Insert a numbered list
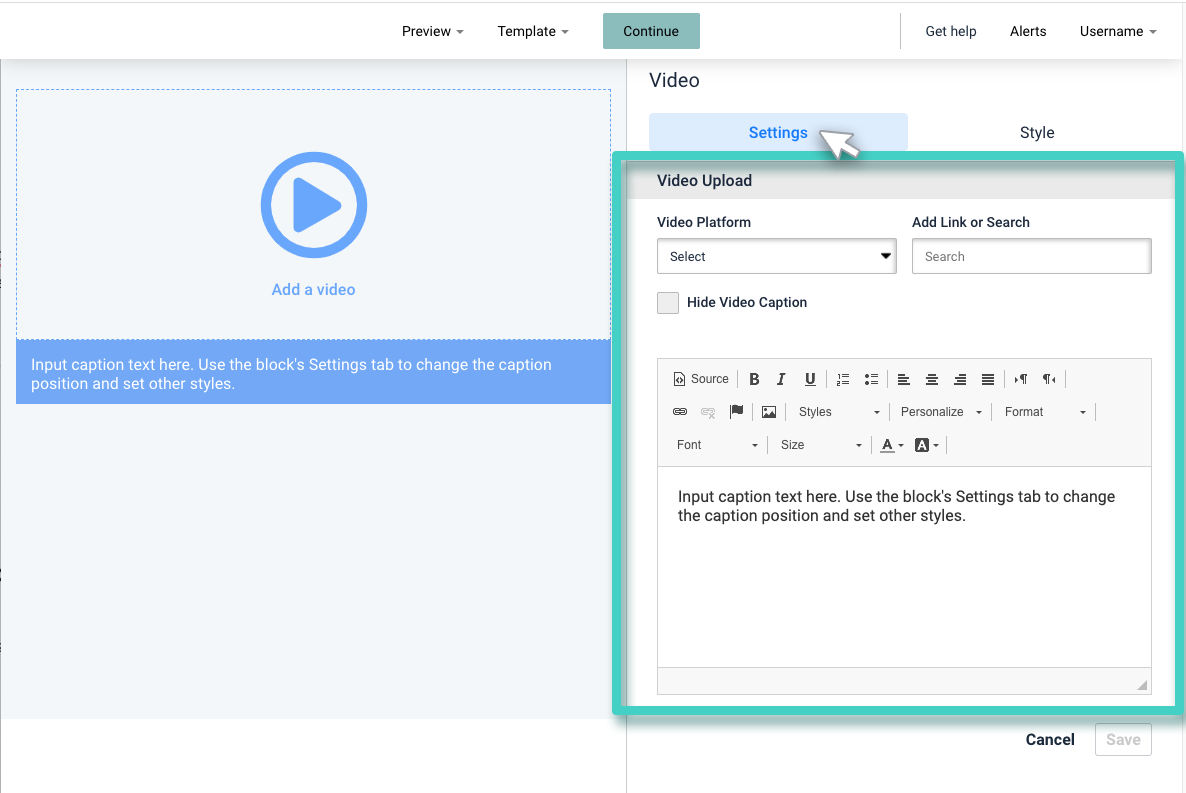The height and width of the screenshot is (793, 1186). [x=843, y=379]
